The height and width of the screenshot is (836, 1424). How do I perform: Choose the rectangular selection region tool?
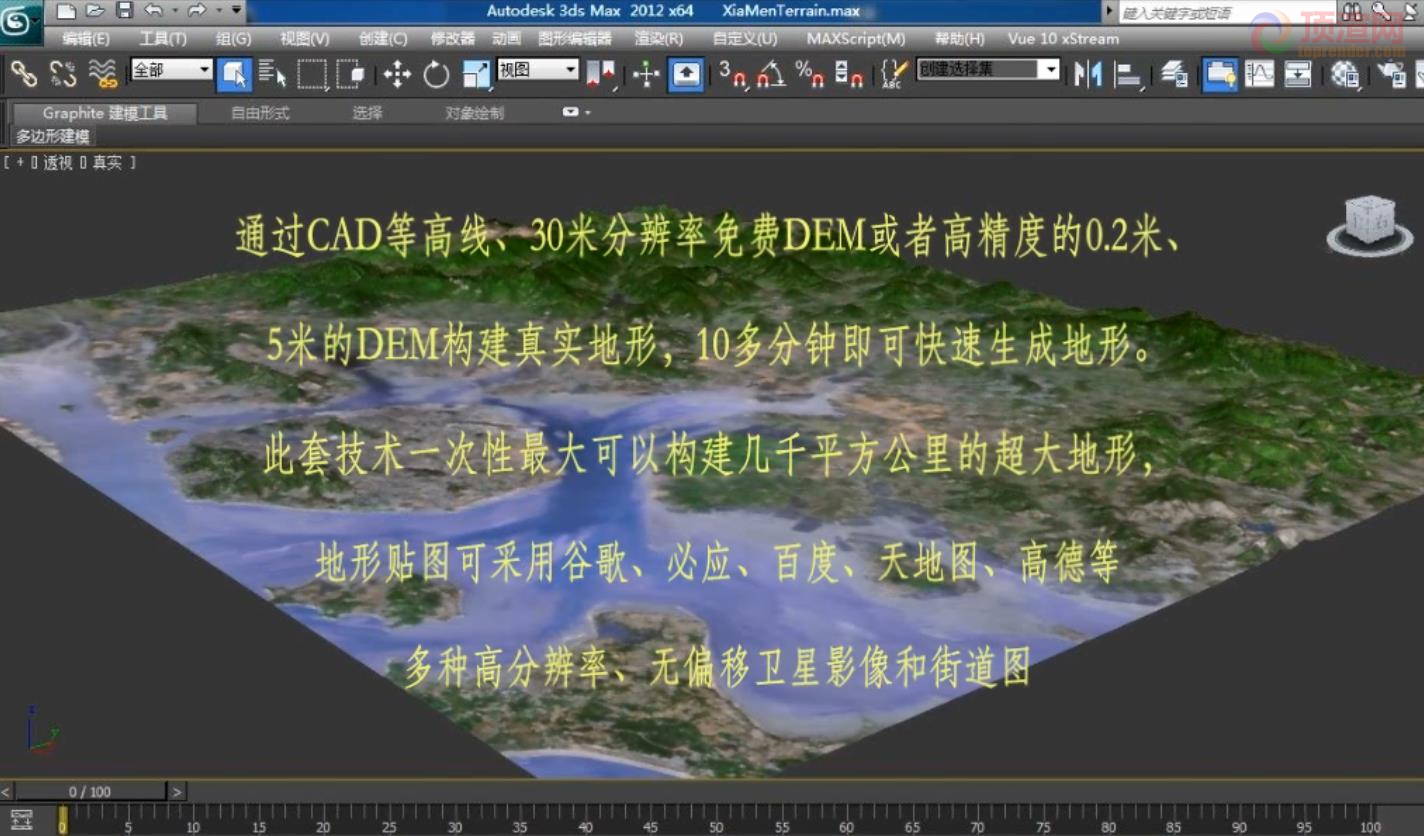(x=312, y=74)
